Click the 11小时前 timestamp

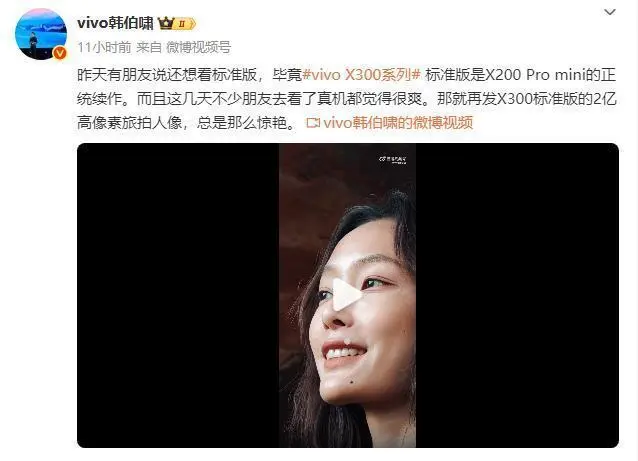[105, 48]
